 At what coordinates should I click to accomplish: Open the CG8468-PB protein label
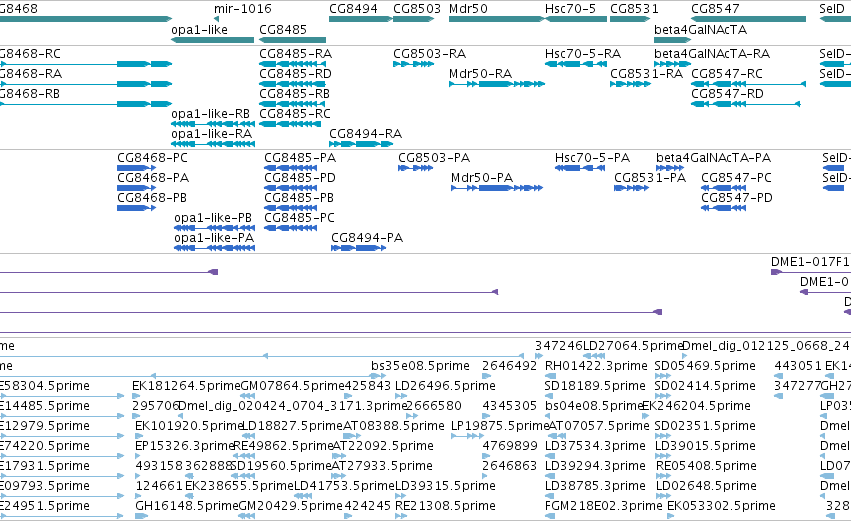pos(152,198)
